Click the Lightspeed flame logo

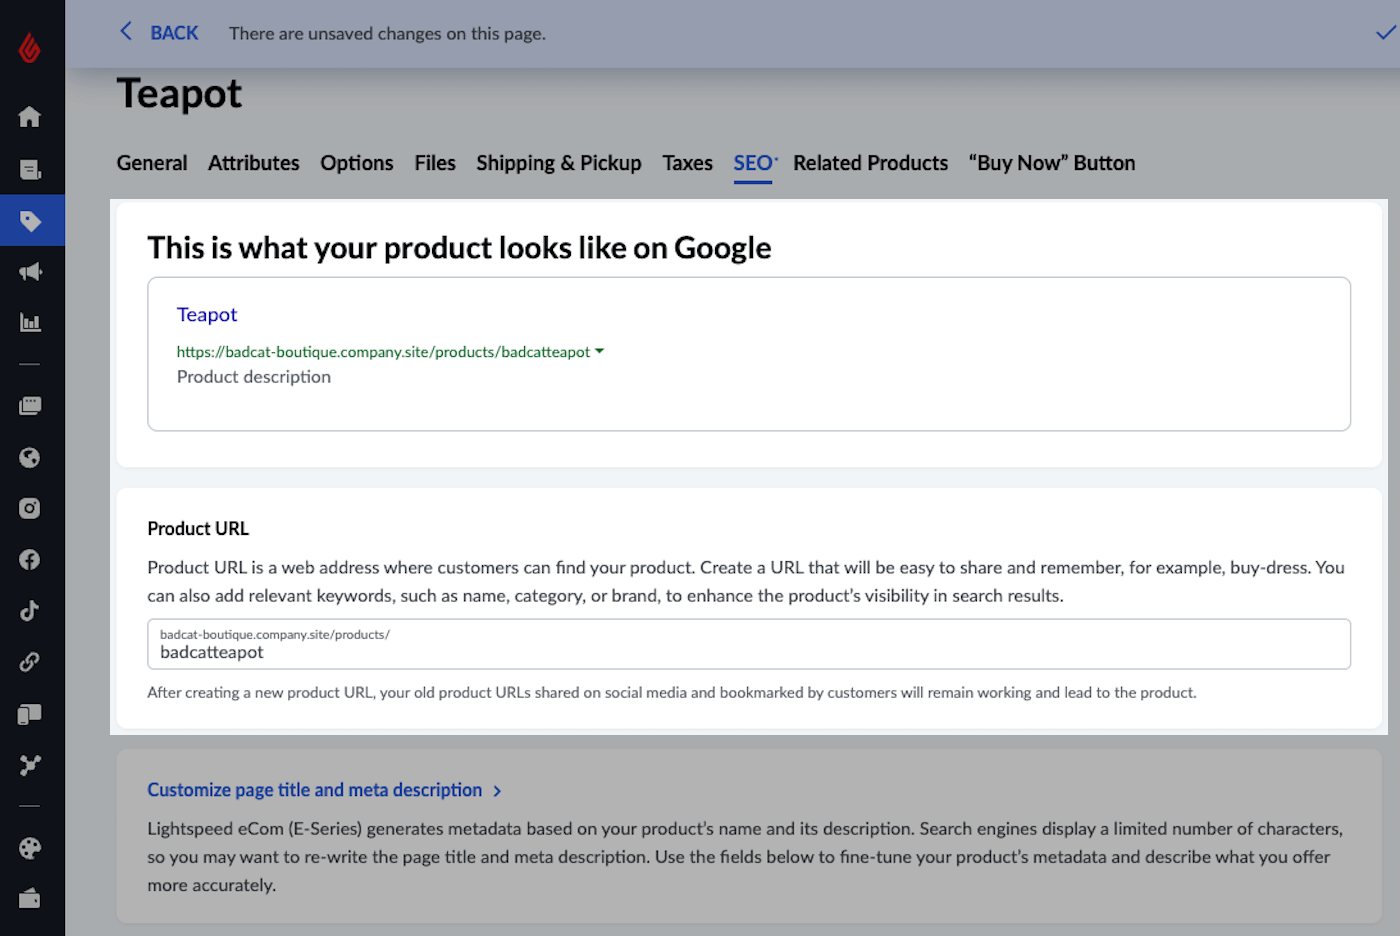point(30,47)
